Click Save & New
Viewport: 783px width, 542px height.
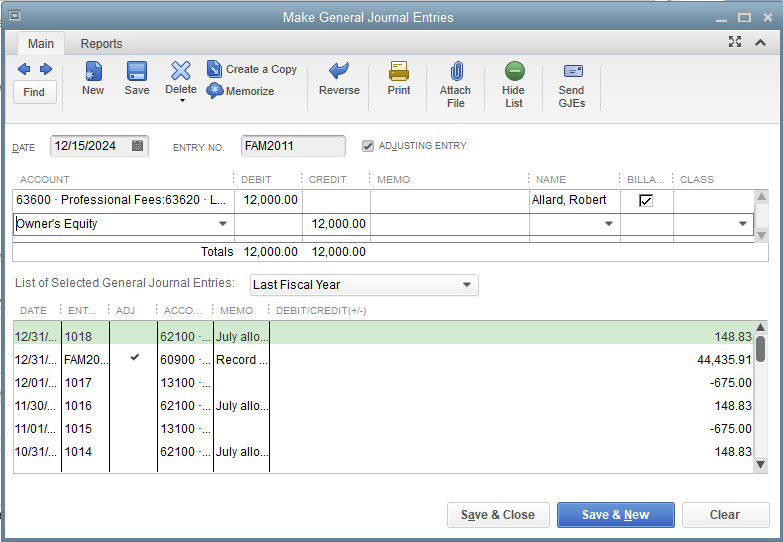pyautogui.click(x=616, y=515)
